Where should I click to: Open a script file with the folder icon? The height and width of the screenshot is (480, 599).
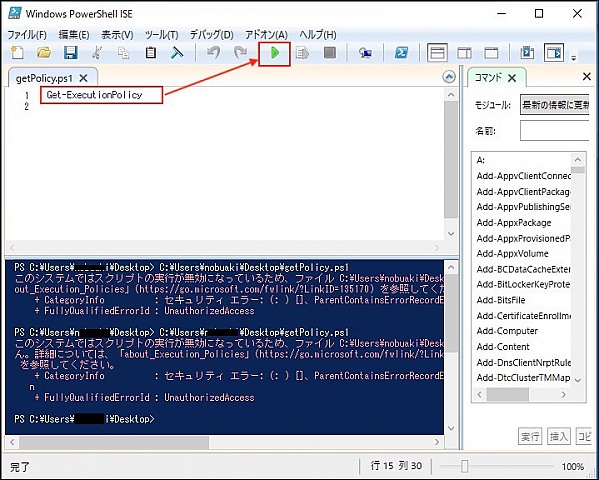click(44, 52)
